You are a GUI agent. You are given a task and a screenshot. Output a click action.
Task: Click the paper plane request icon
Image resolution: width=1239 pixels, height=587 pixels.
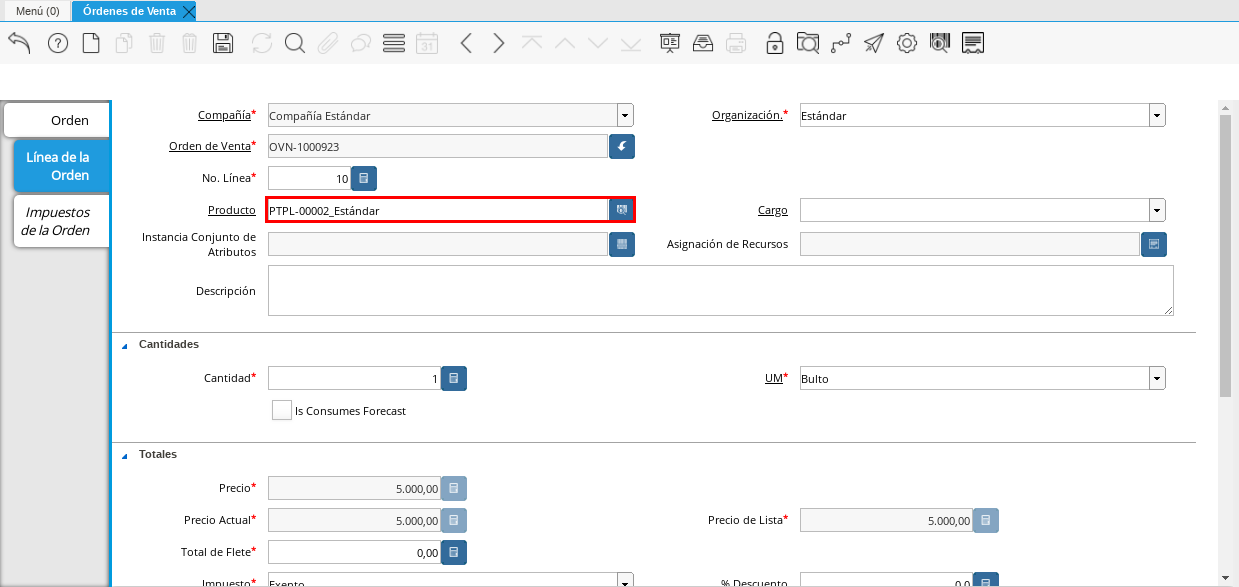[874, 43]
